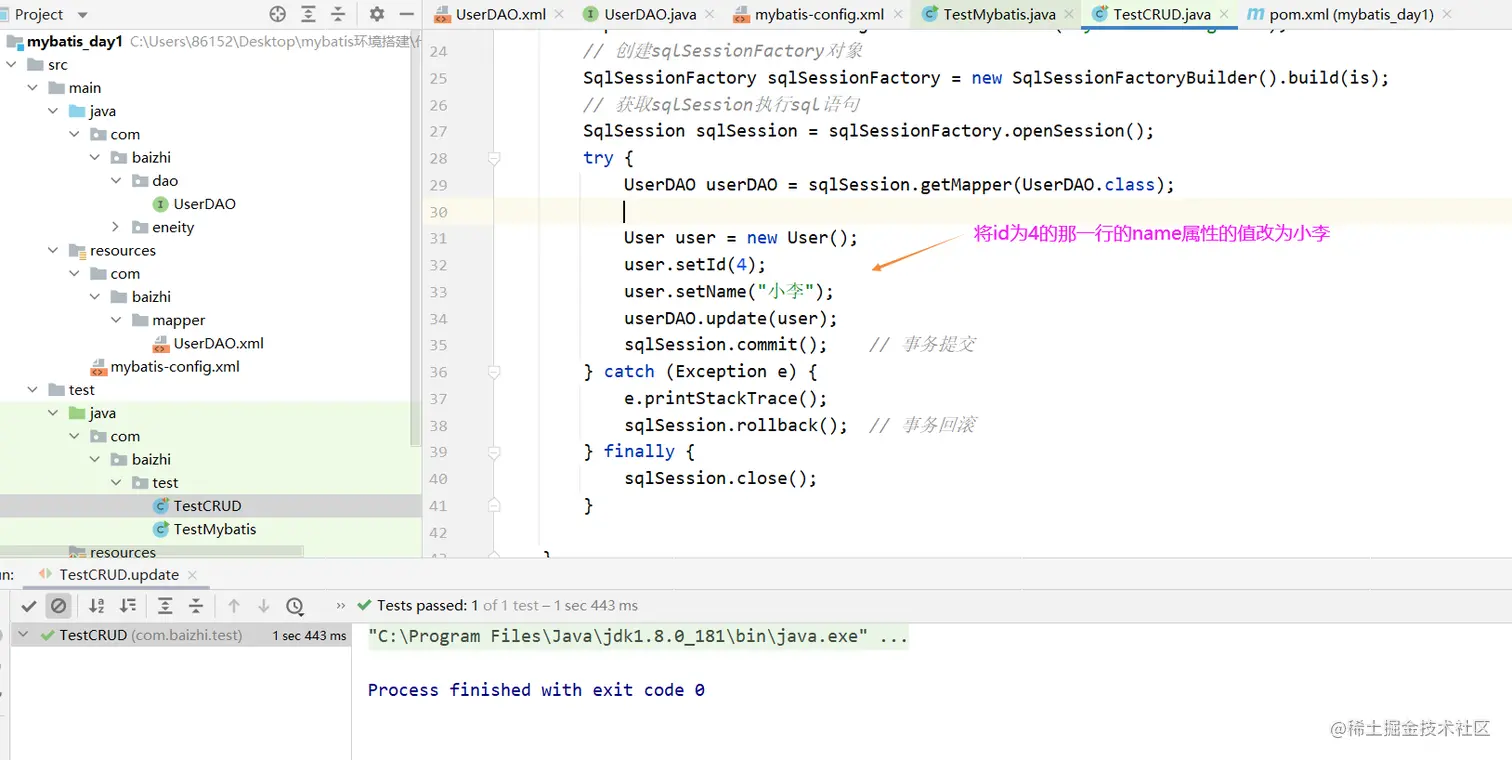Hide the Project tool window

click(x=405, y=14)
